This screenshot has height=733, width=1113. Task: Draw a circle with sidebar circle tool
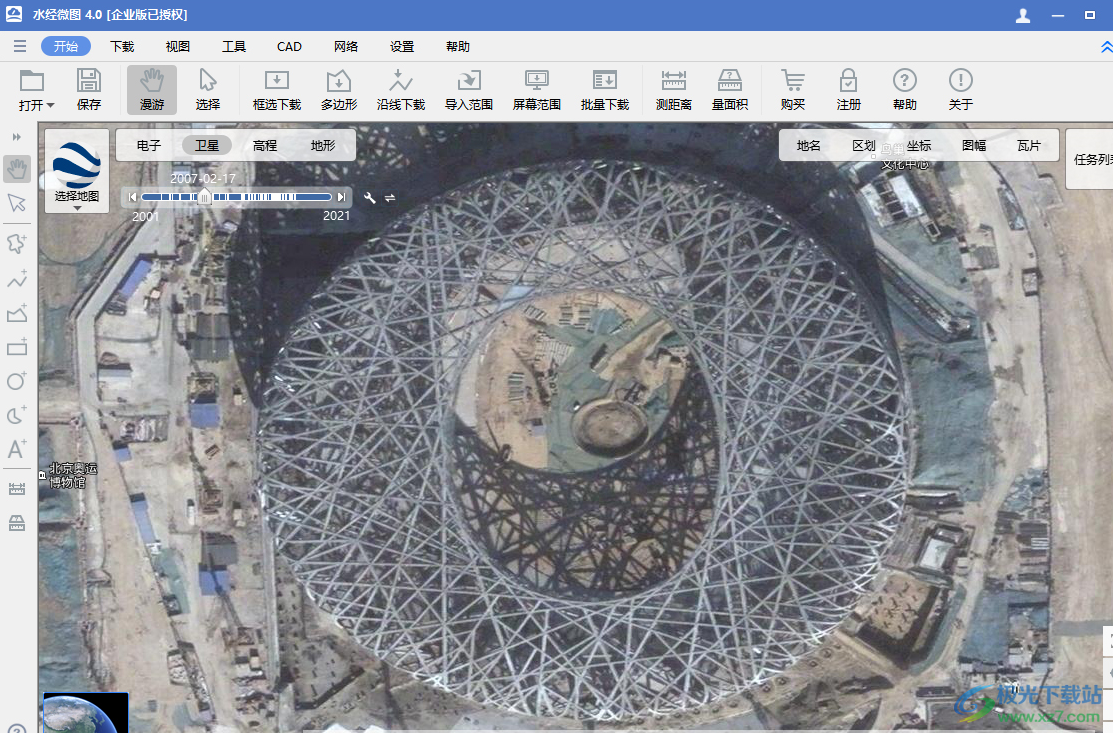17,380
